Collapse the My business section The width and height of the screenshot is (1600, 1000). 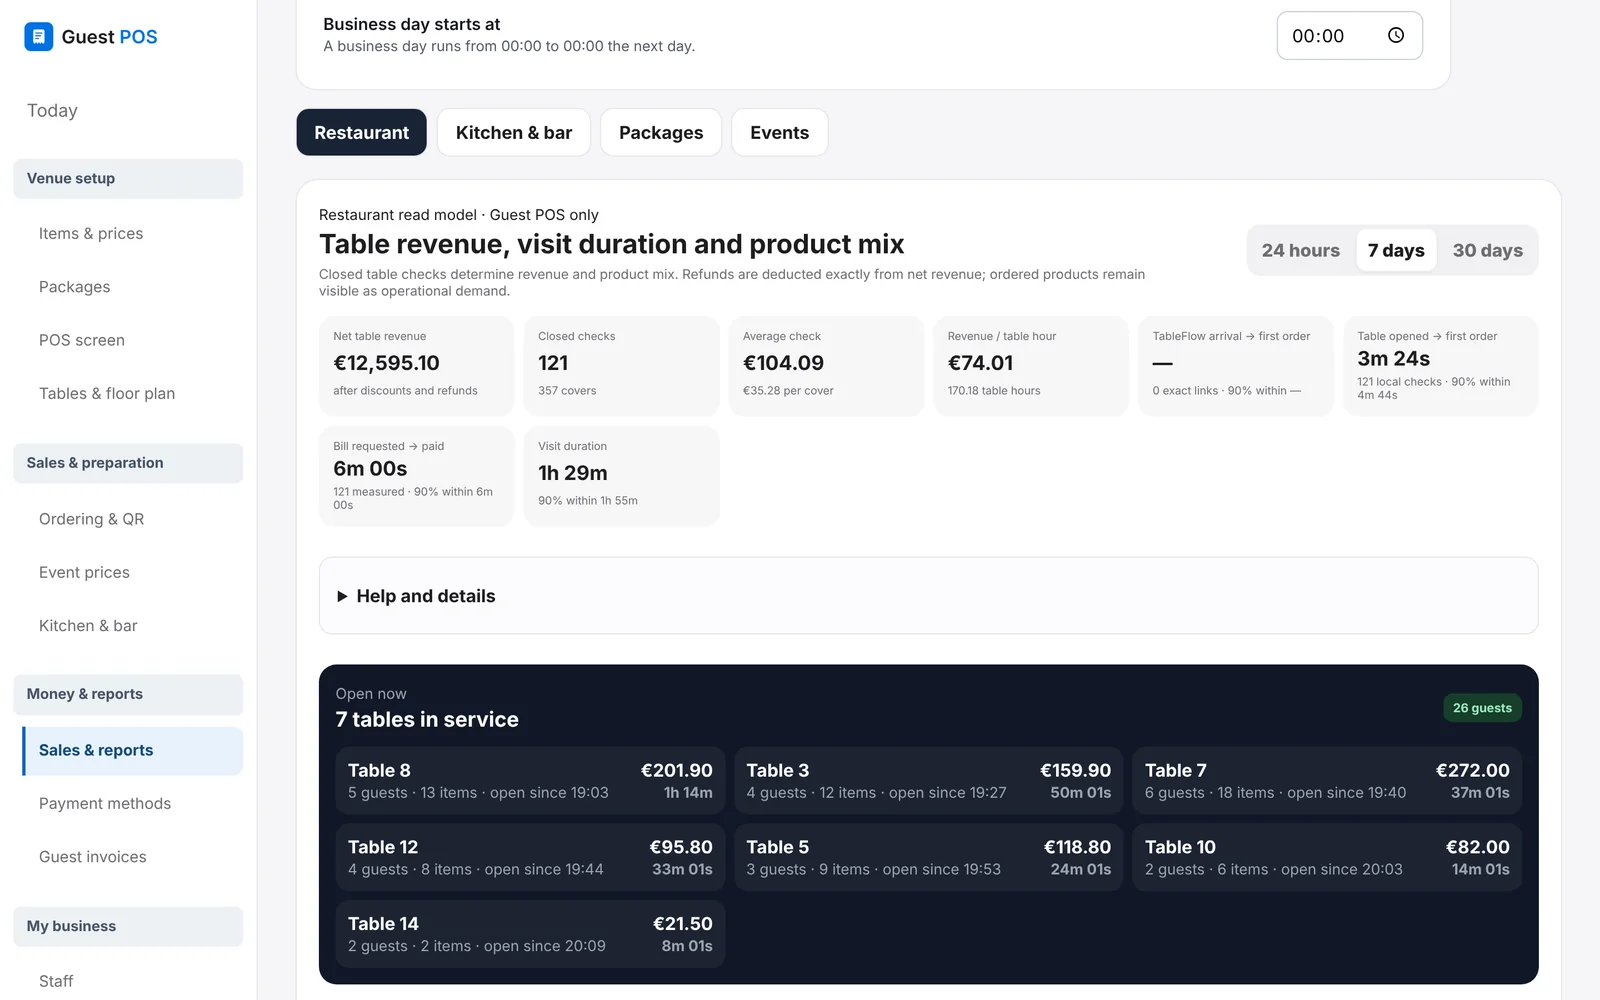(128, 926)
